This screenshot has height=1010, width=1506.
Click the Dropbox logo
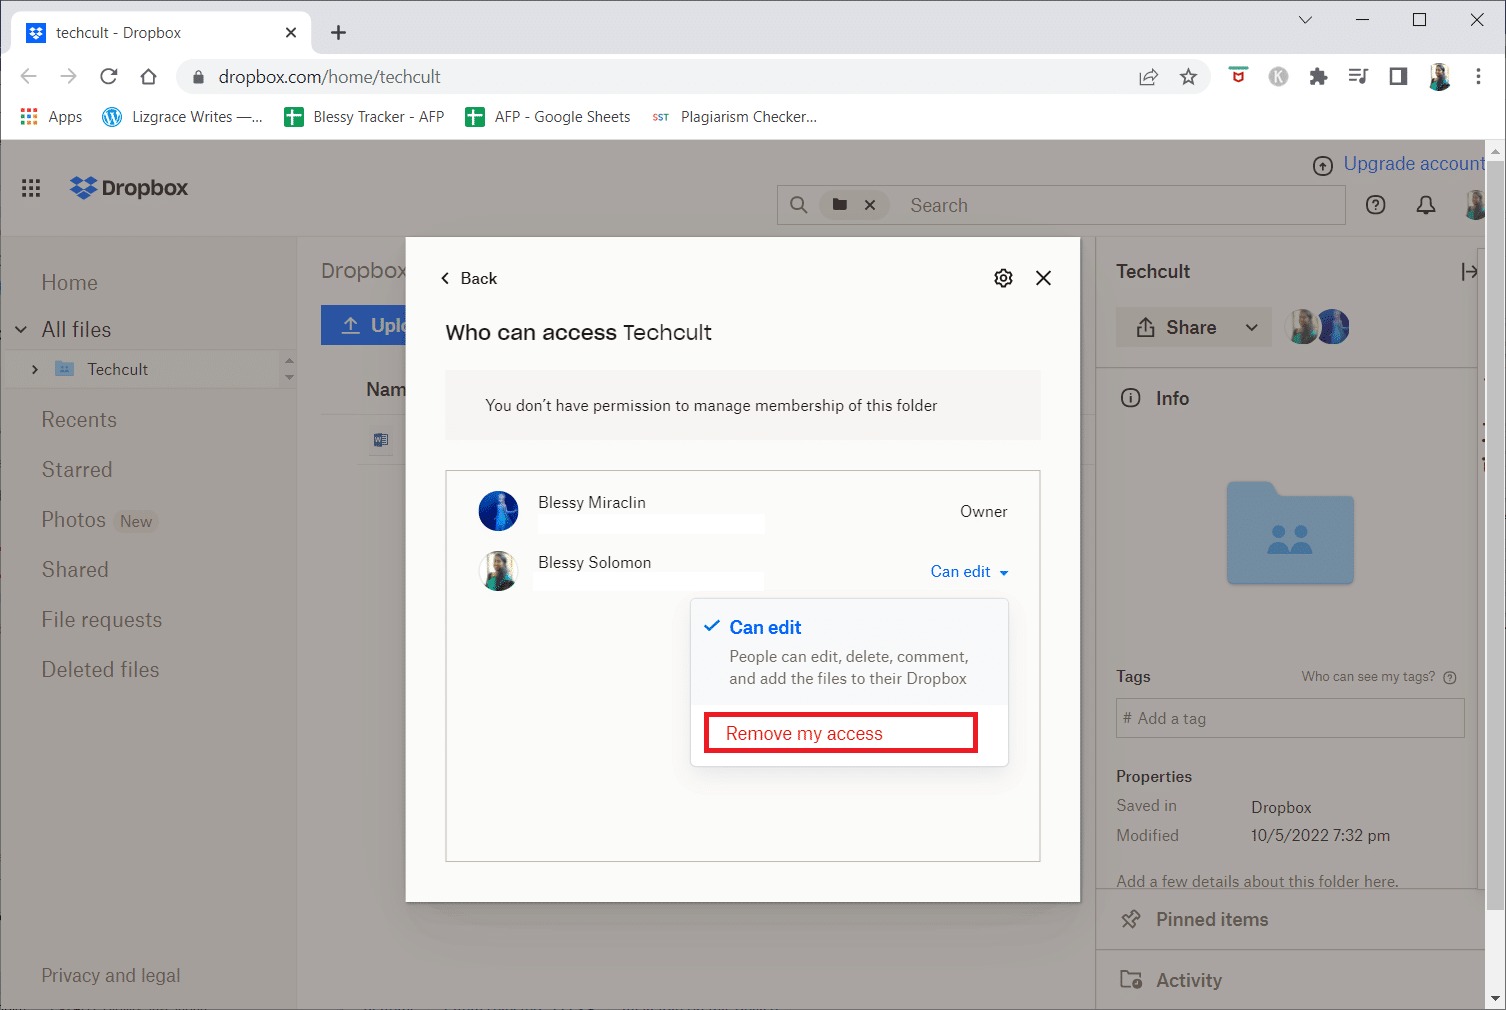click(129, 188)
